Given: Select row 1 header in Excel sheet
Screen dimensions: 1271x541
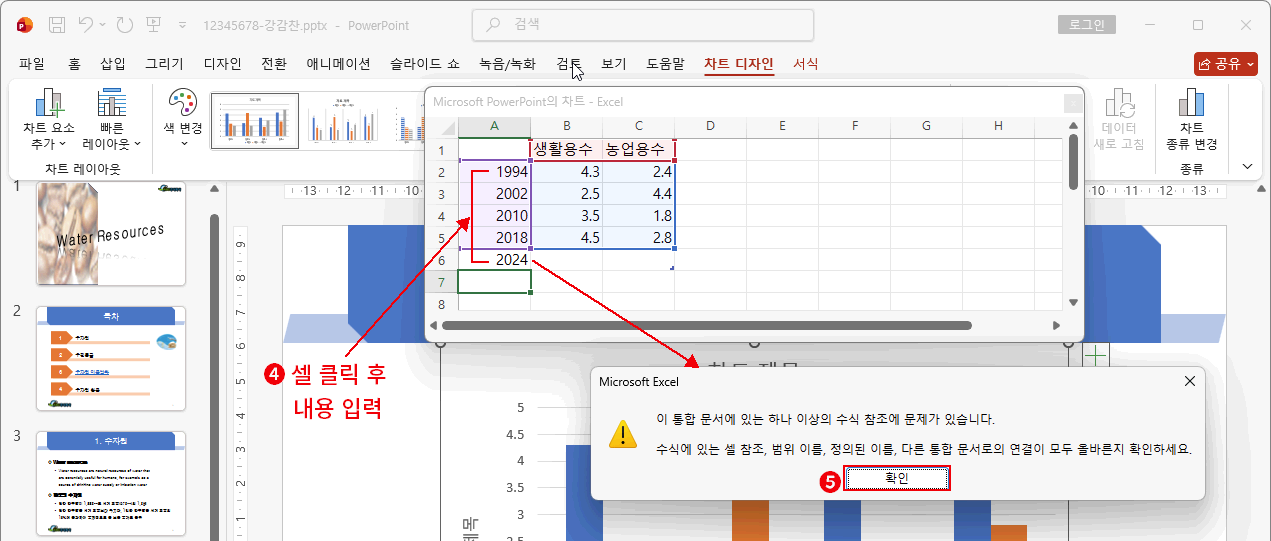Looking at the screenshot, I should [443, 151].
